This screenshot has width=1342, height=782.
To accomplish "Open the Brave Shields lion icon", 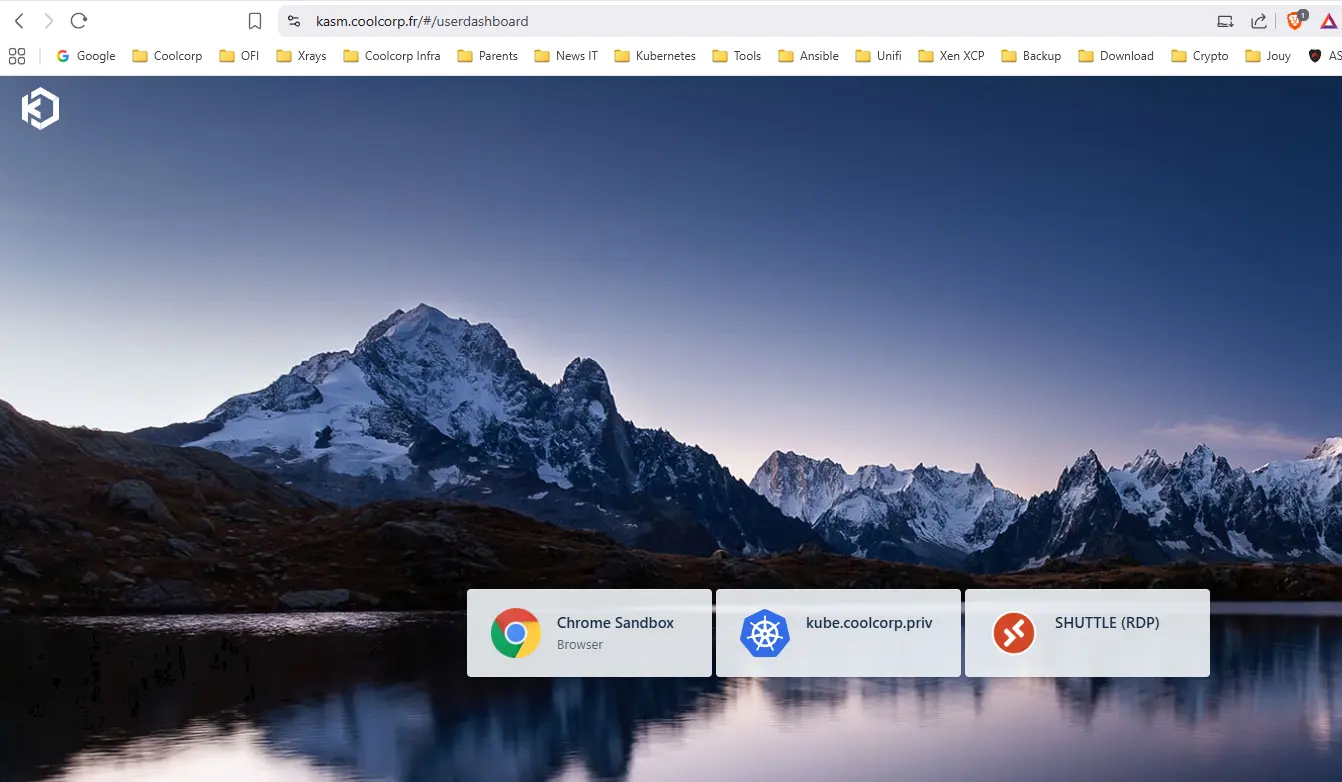I will coord(1295,21).
